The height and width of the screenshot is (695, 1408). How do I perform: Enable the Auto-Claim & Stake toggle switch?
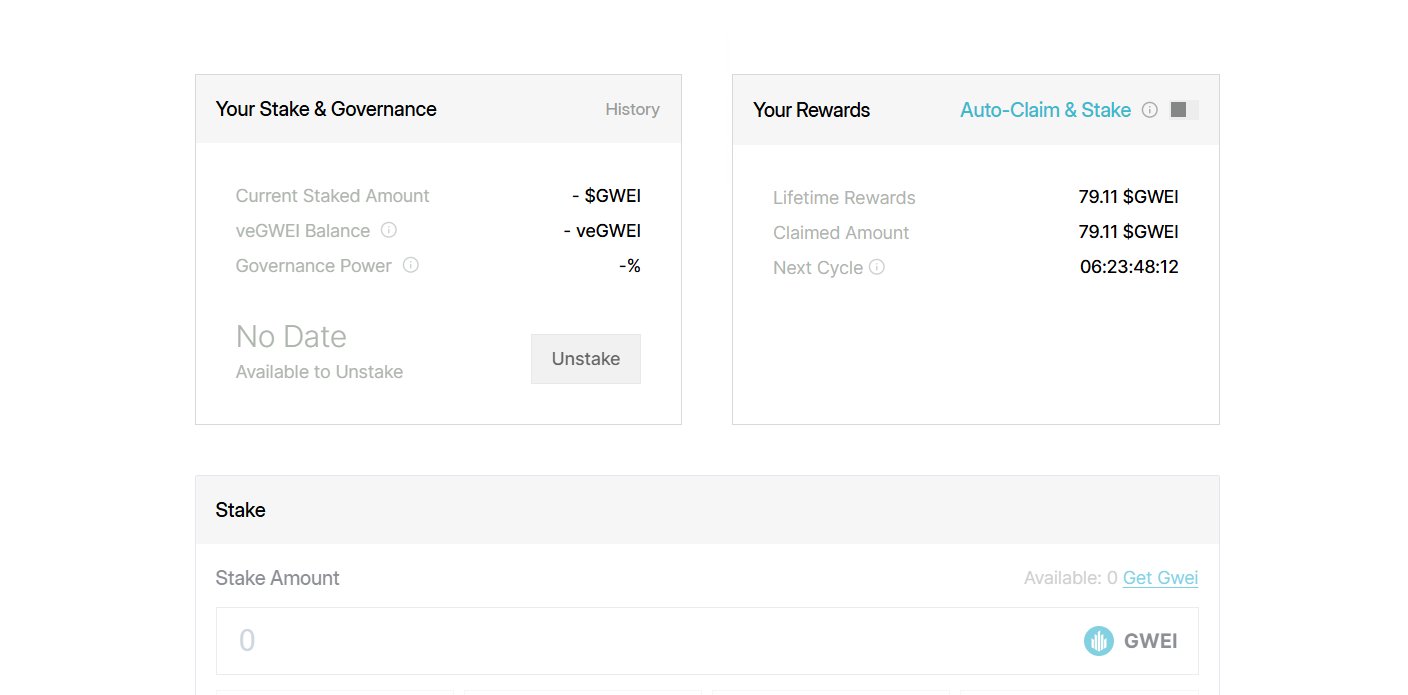point(1184,110)
